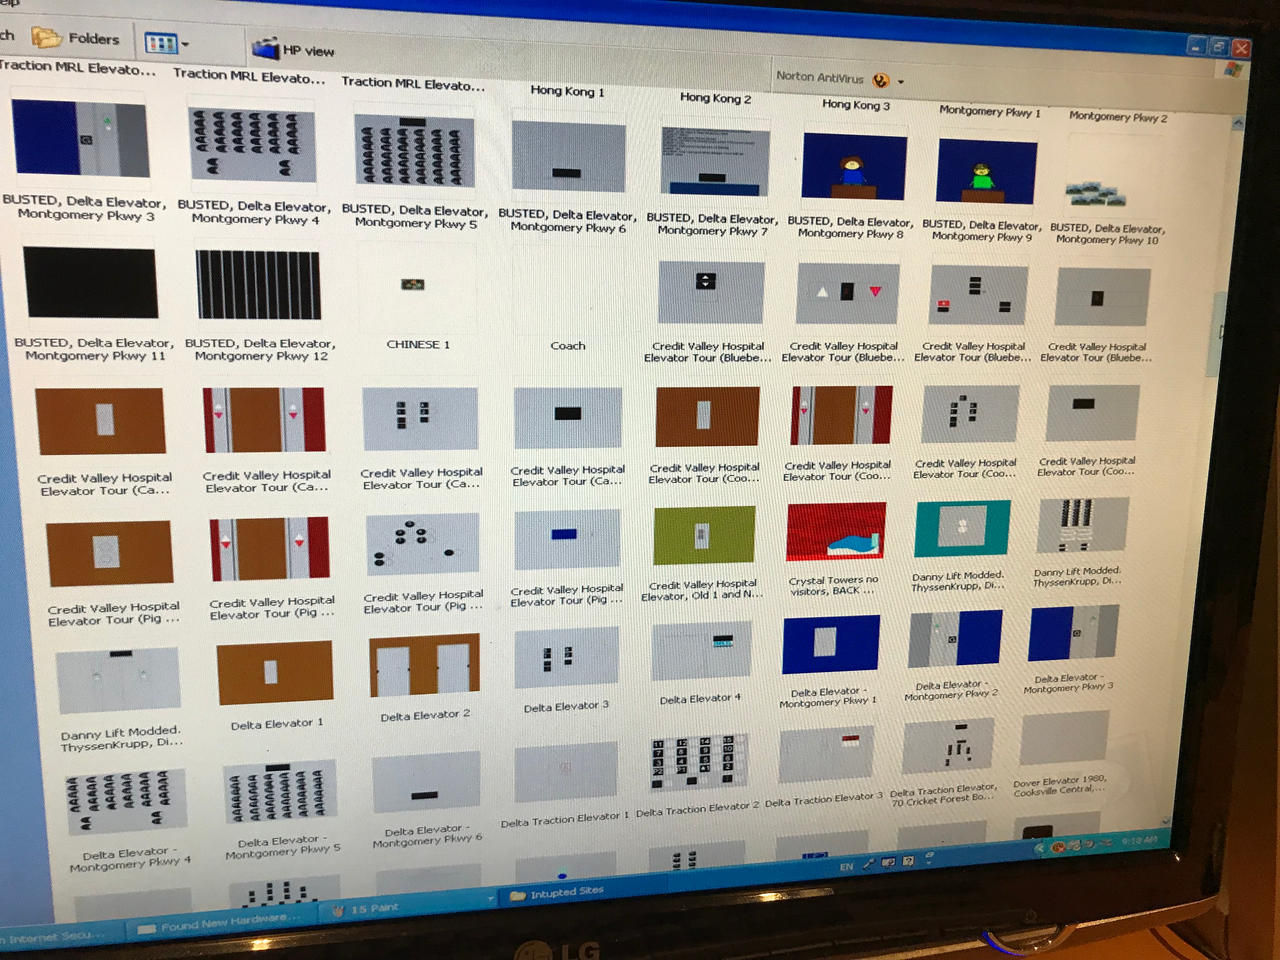Select the Delta Elevator - Montgomery Pkwy 2 thumbnail

click(x=955, y=638)
